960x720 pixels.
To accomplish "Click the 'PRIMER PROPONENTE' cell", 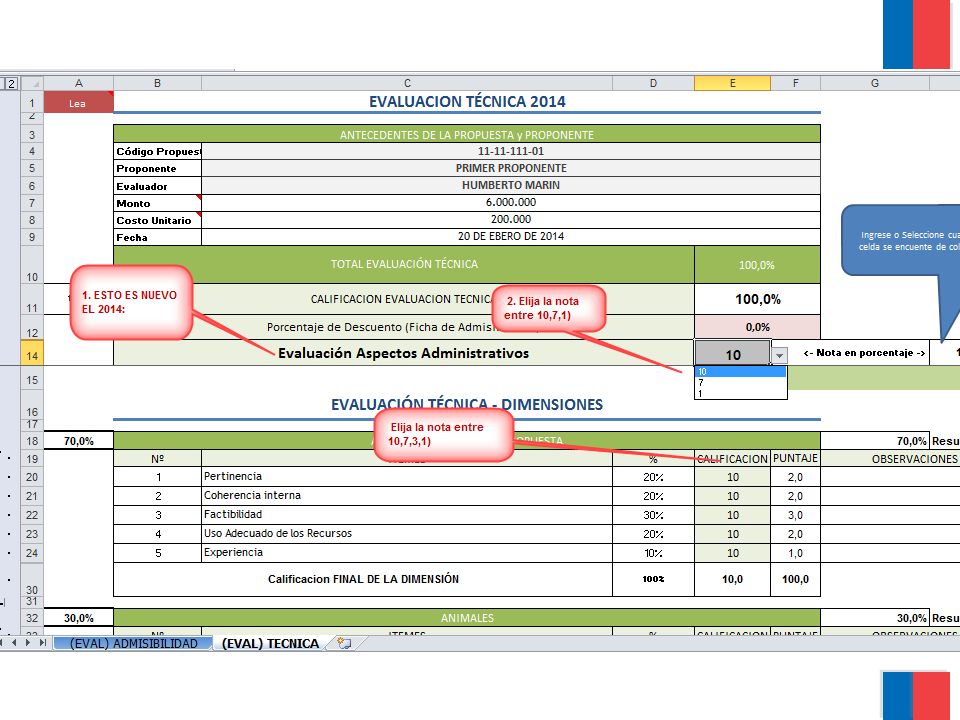I will tap(511, 168).
